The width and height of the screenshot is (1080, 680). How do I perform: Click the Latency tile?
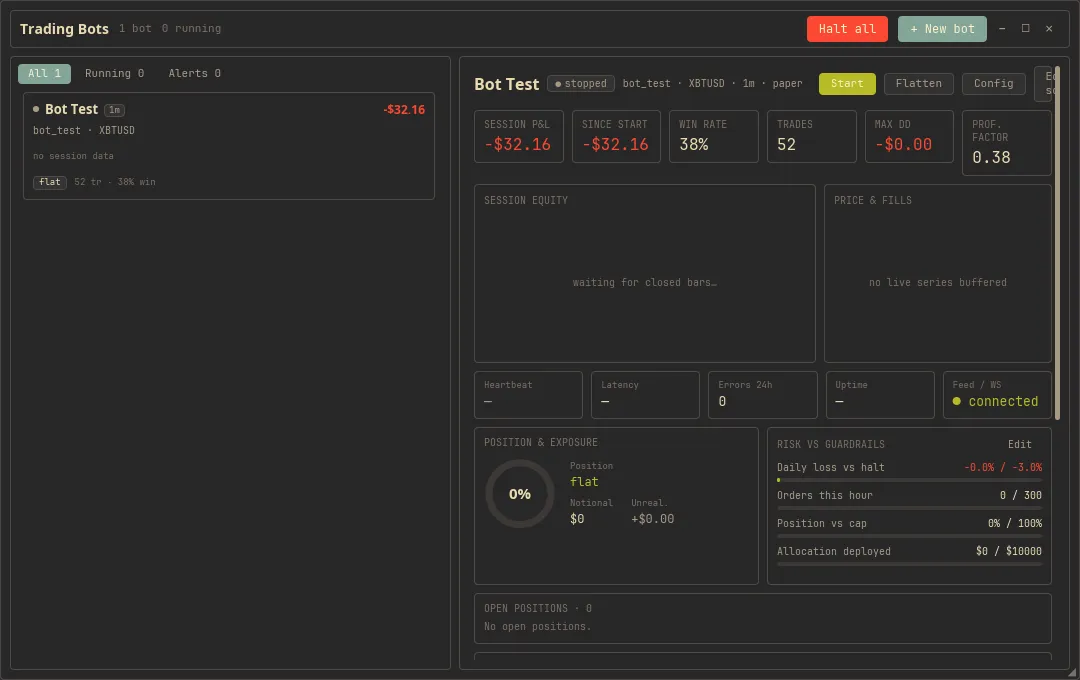tap(645, 395)
